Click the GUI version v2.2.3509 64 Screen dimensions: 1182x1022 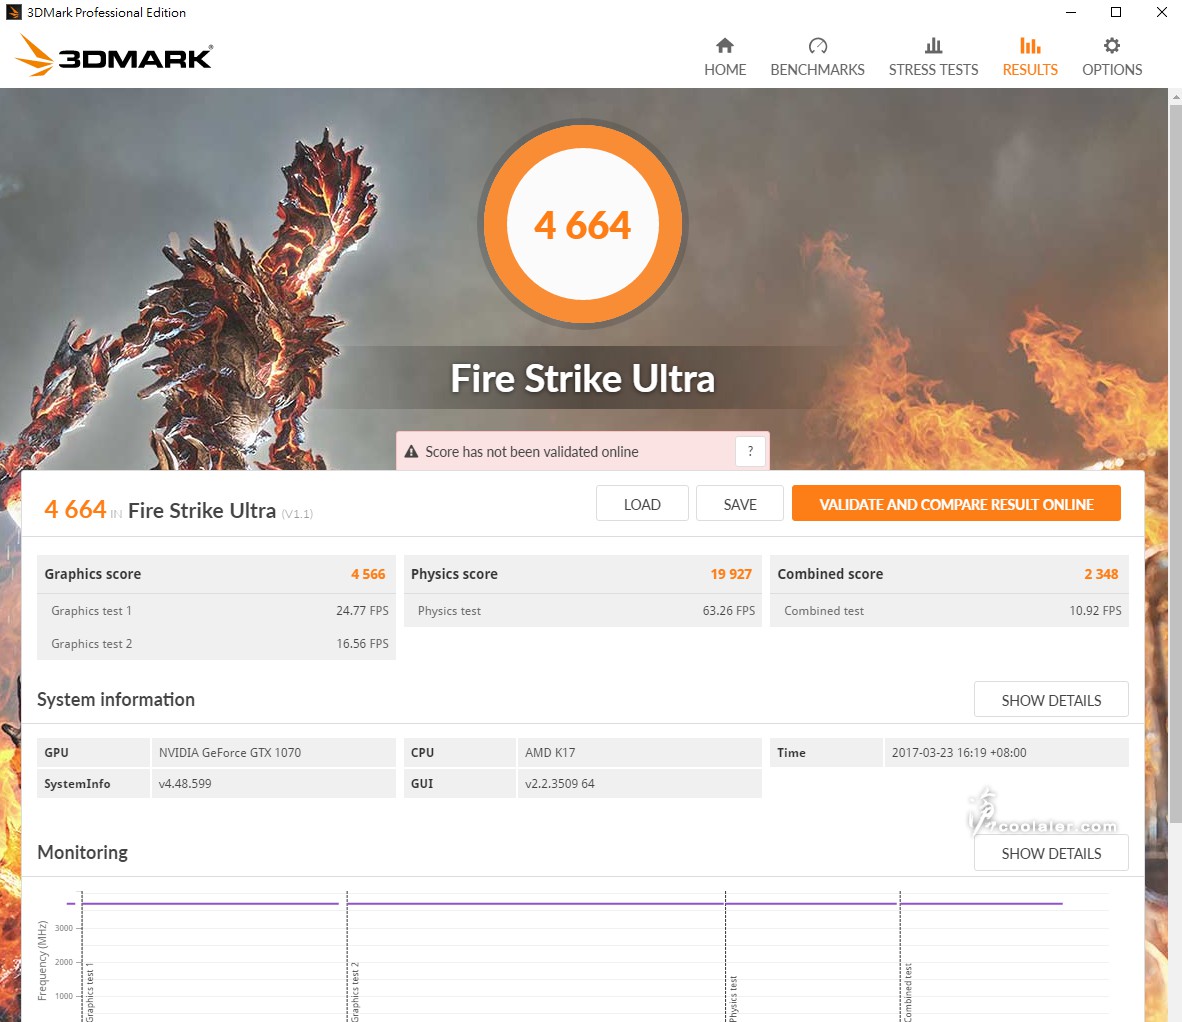coord(559,783)
